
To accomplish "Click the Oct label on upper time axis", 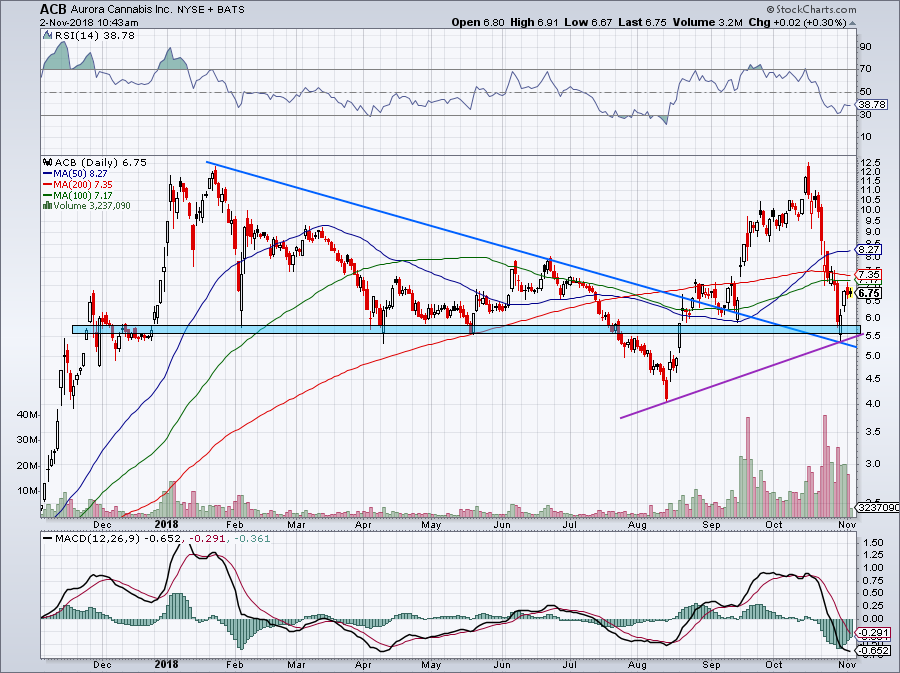I will click(774, 524).
